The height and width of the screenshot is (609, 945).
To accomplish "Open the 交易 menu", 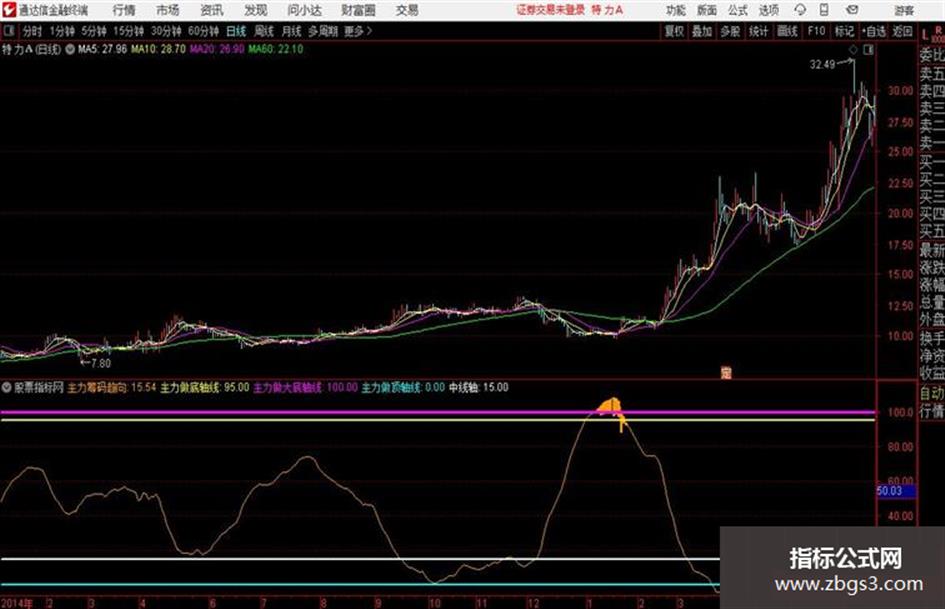I will pos(407,10).
